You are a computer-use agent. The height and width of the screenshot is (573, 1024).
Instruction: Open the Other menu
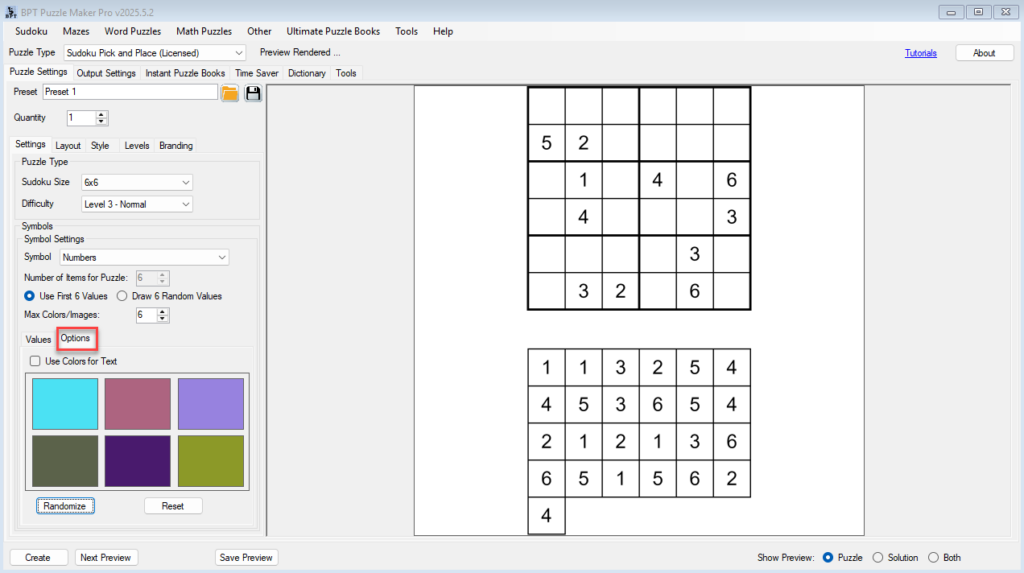pyautogui.click(x=259, y=31)
